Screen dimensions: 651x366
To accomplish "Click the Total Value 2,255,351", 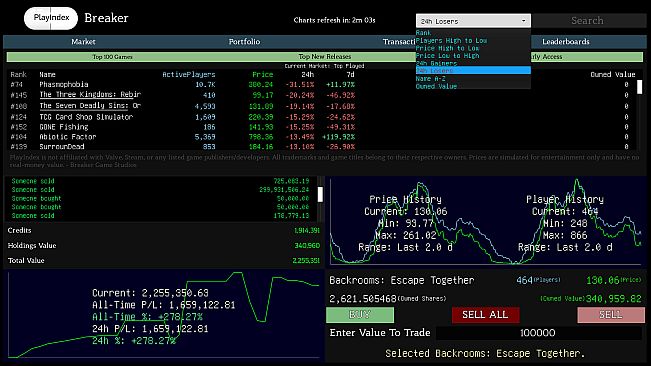I will point(306,261).
